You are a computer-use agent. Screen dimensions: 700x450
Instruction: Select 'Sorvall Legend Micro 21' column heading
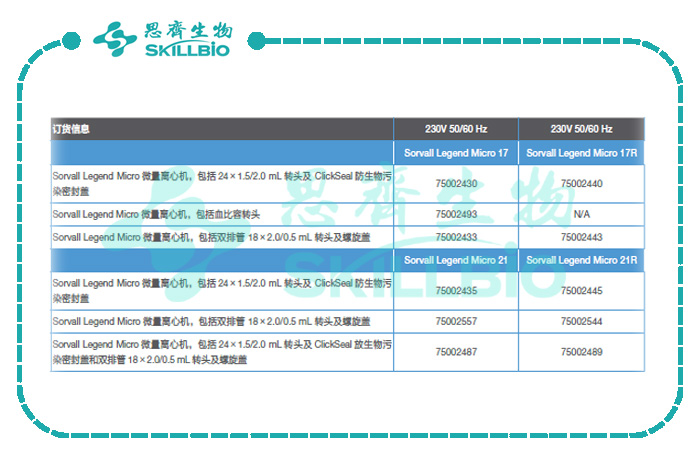click(x=456, y=260)
